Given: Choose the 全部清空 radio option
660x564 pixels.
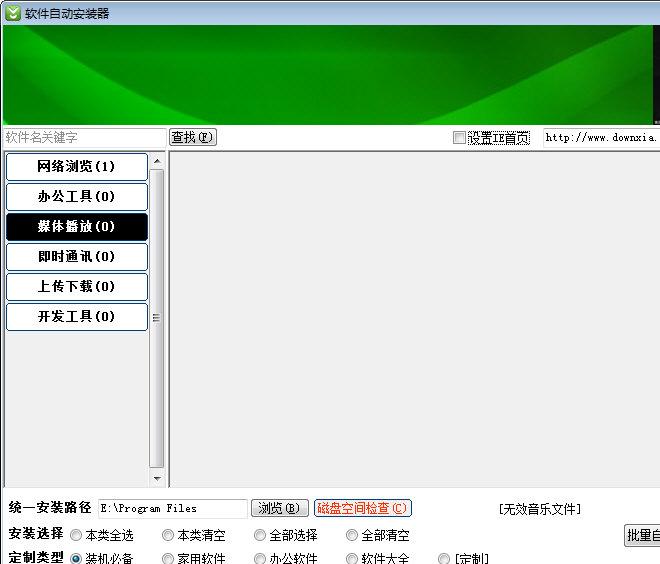Looking at the screenshot, I should [x=352, y=536].
